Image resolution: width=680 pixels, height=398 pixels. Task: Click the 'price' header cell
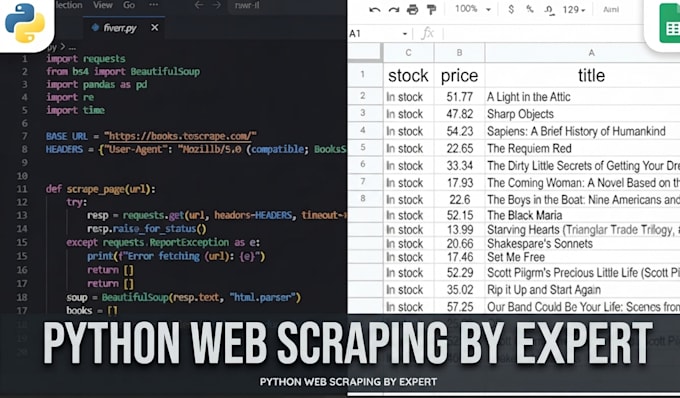pyautogui.click(x=459, y=75)
